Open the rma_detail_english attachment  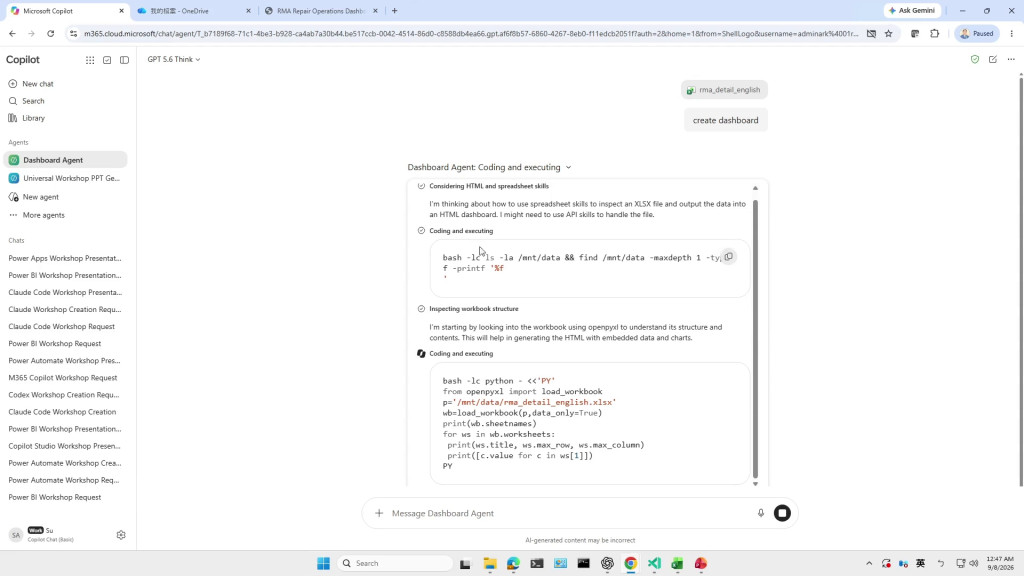click(724, 90)
